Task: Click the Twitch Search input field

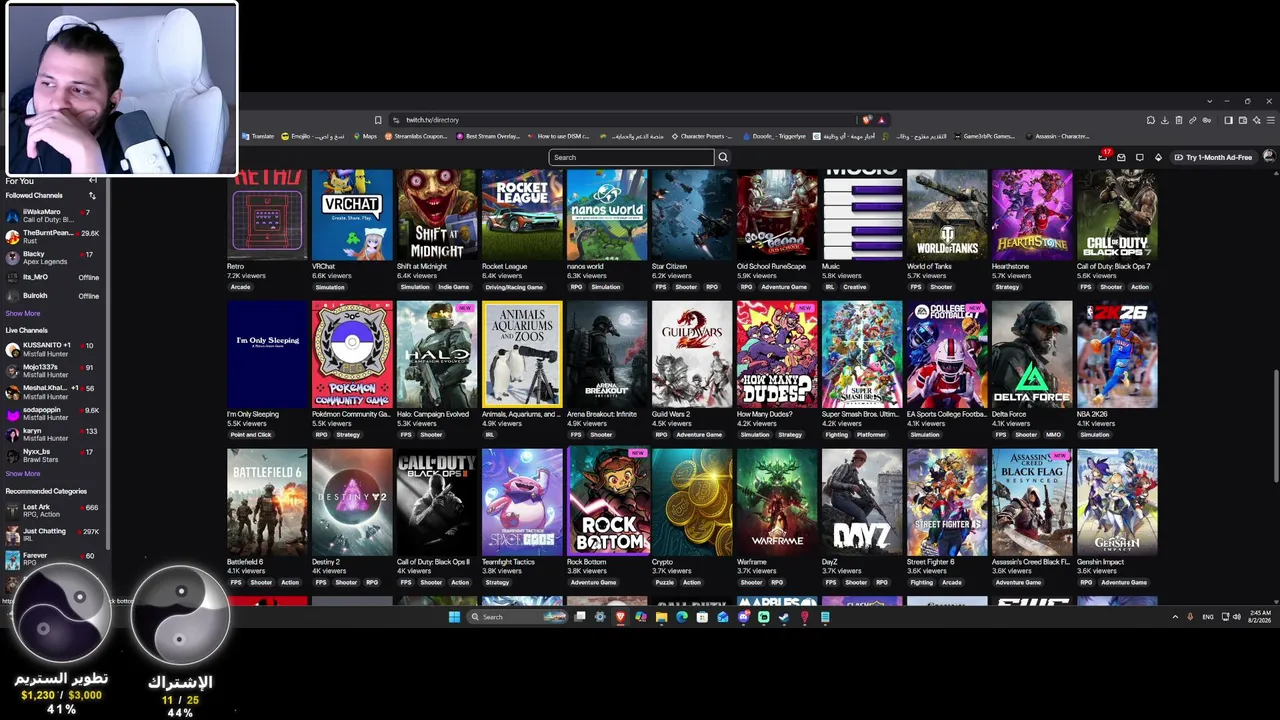Action: click(x=631, y=157)
